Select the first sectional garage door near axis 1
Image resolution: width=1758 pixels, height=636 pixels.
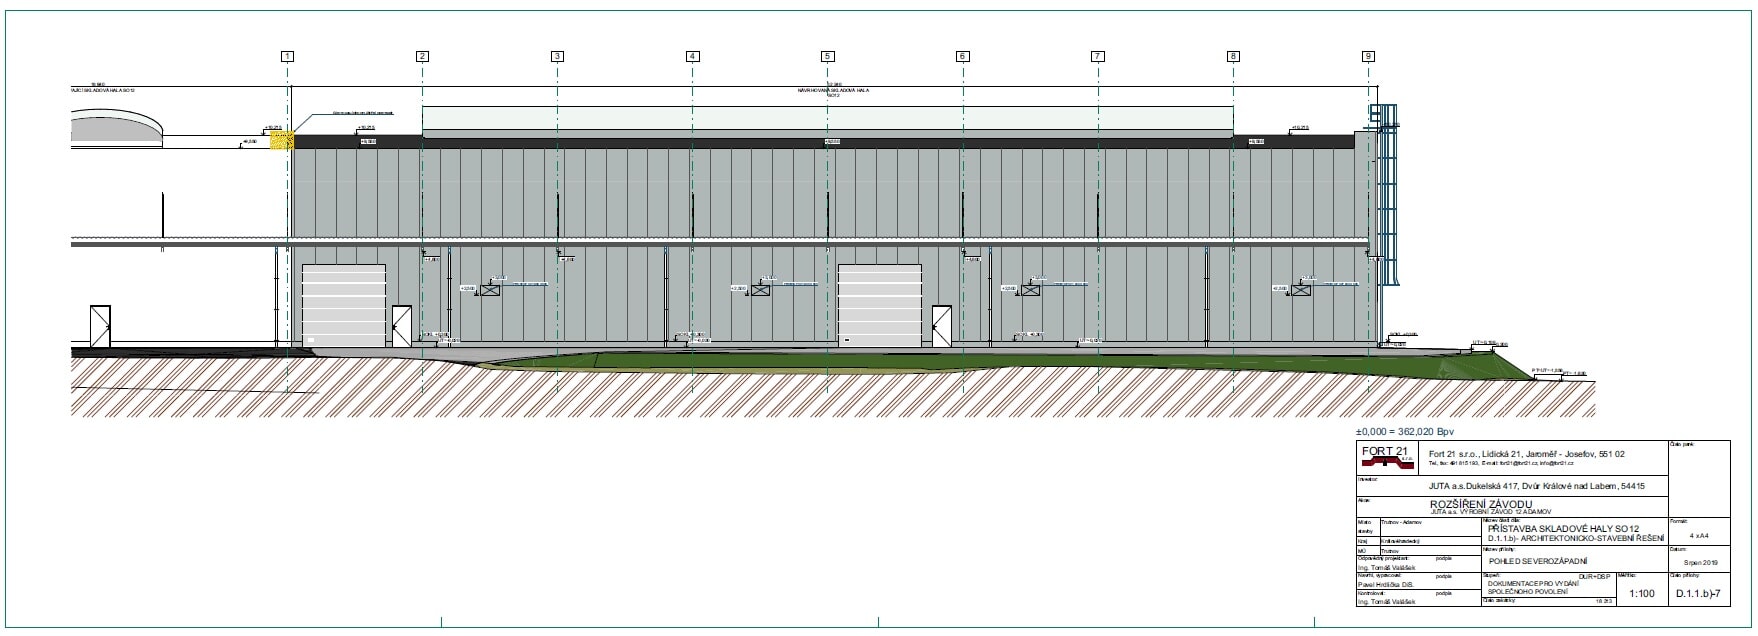coord(343,306)
